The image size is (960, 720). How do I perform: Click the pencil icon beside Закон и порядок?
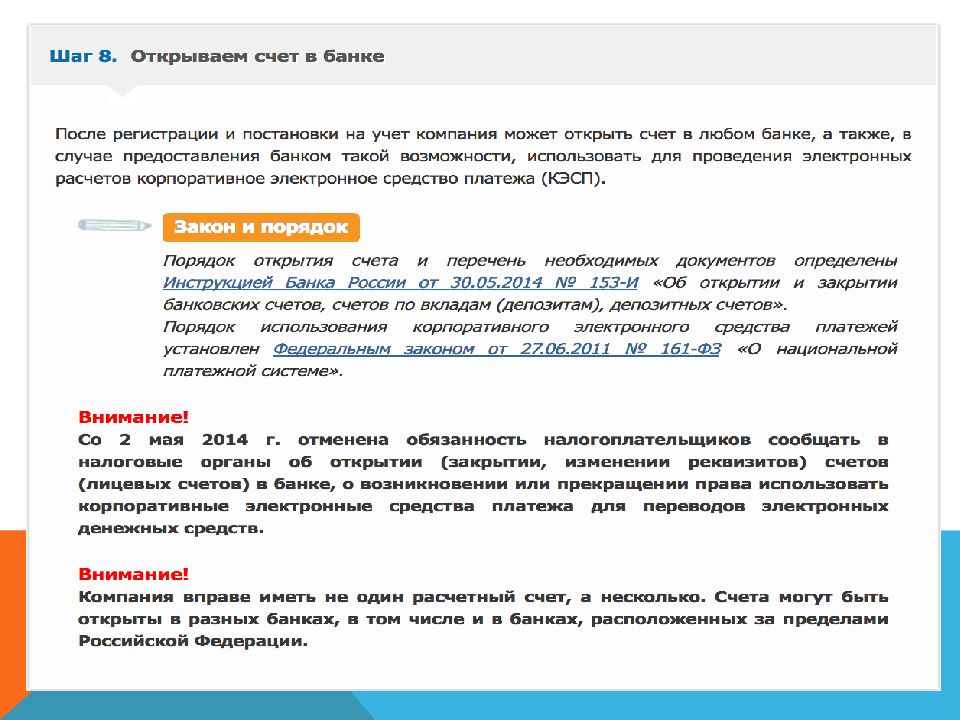[x=114, y=226]
